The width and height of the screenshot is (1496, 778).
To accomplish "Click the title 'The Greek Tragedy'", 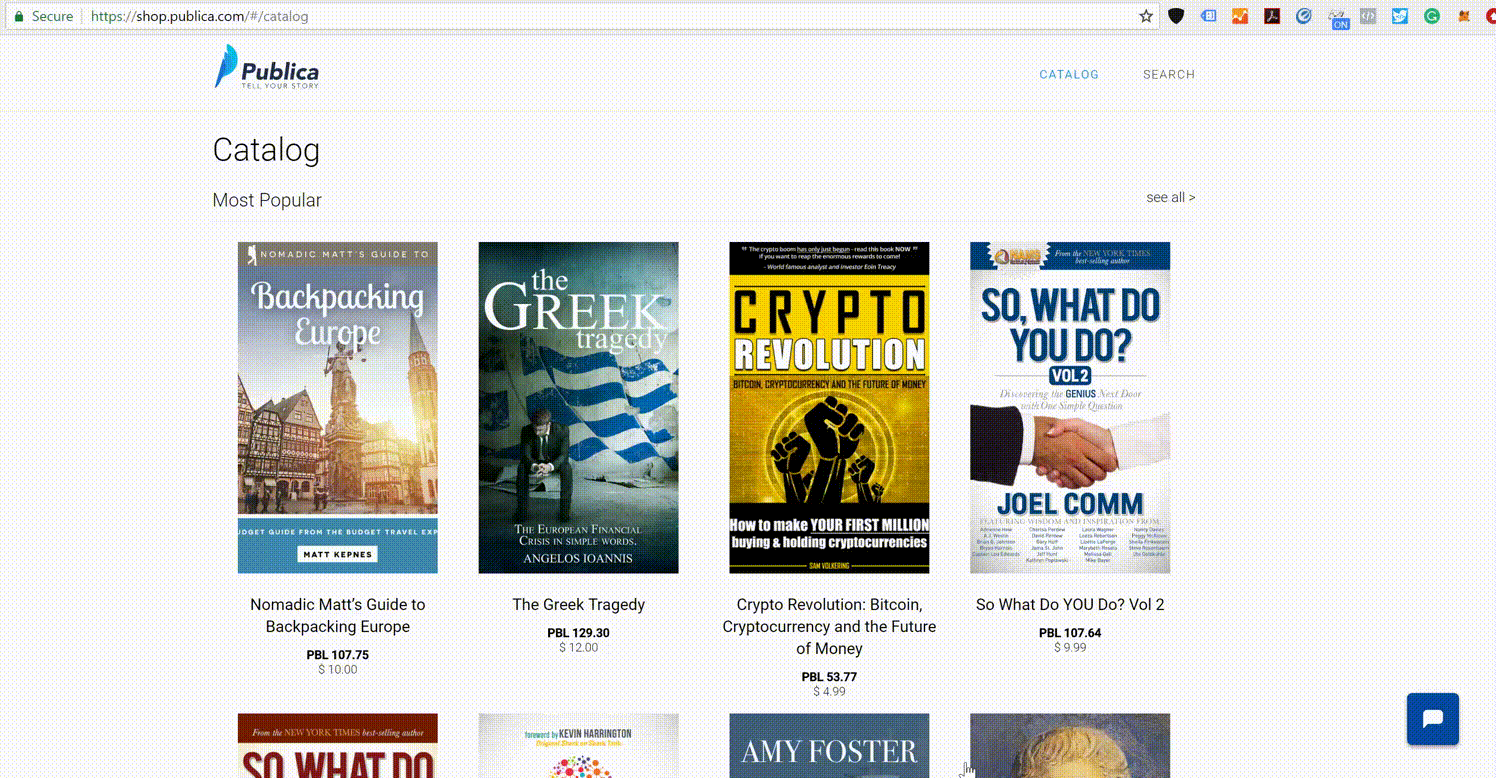I will (x=578, y=604).
